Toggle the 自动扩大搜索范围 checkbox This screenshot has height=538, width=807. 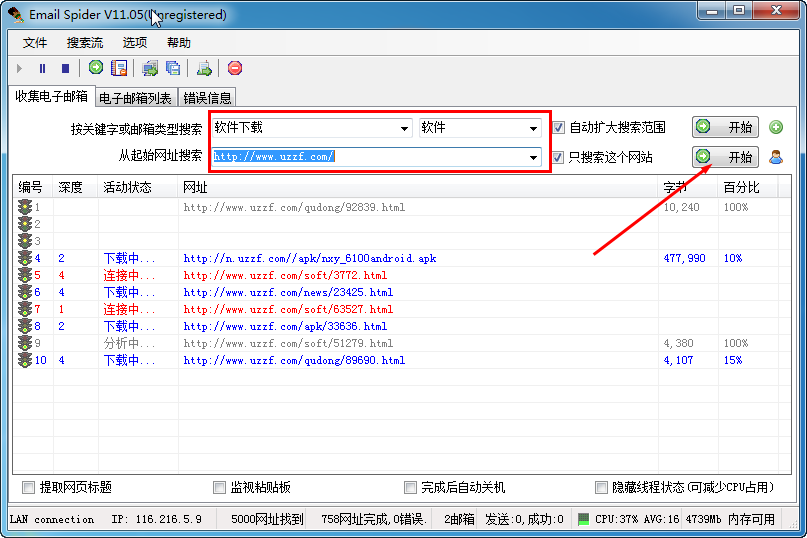point(558,127)
